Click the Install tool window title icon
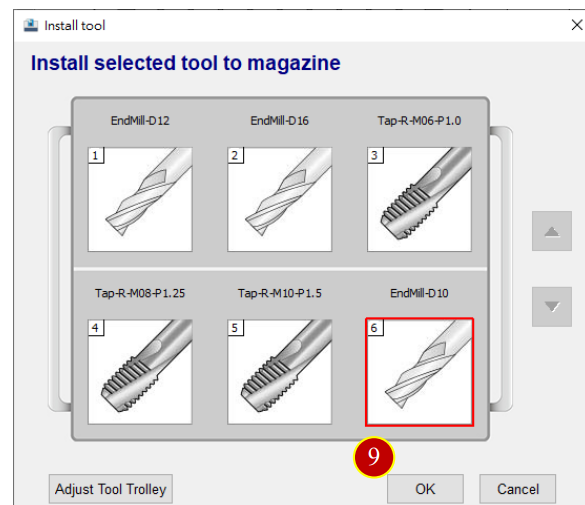 point(31,25)
